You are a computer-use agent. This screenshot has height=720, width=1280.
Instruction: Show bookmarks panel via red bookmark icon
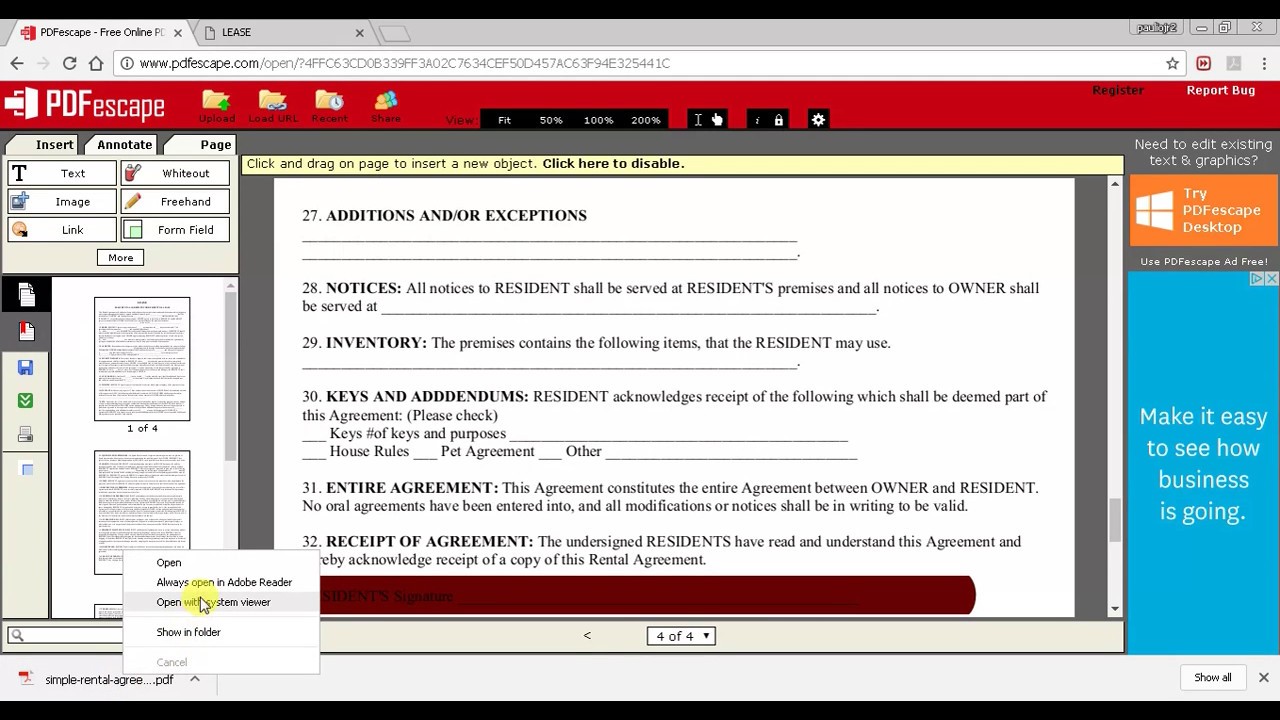pyautogui.click(x=26, y=331)
